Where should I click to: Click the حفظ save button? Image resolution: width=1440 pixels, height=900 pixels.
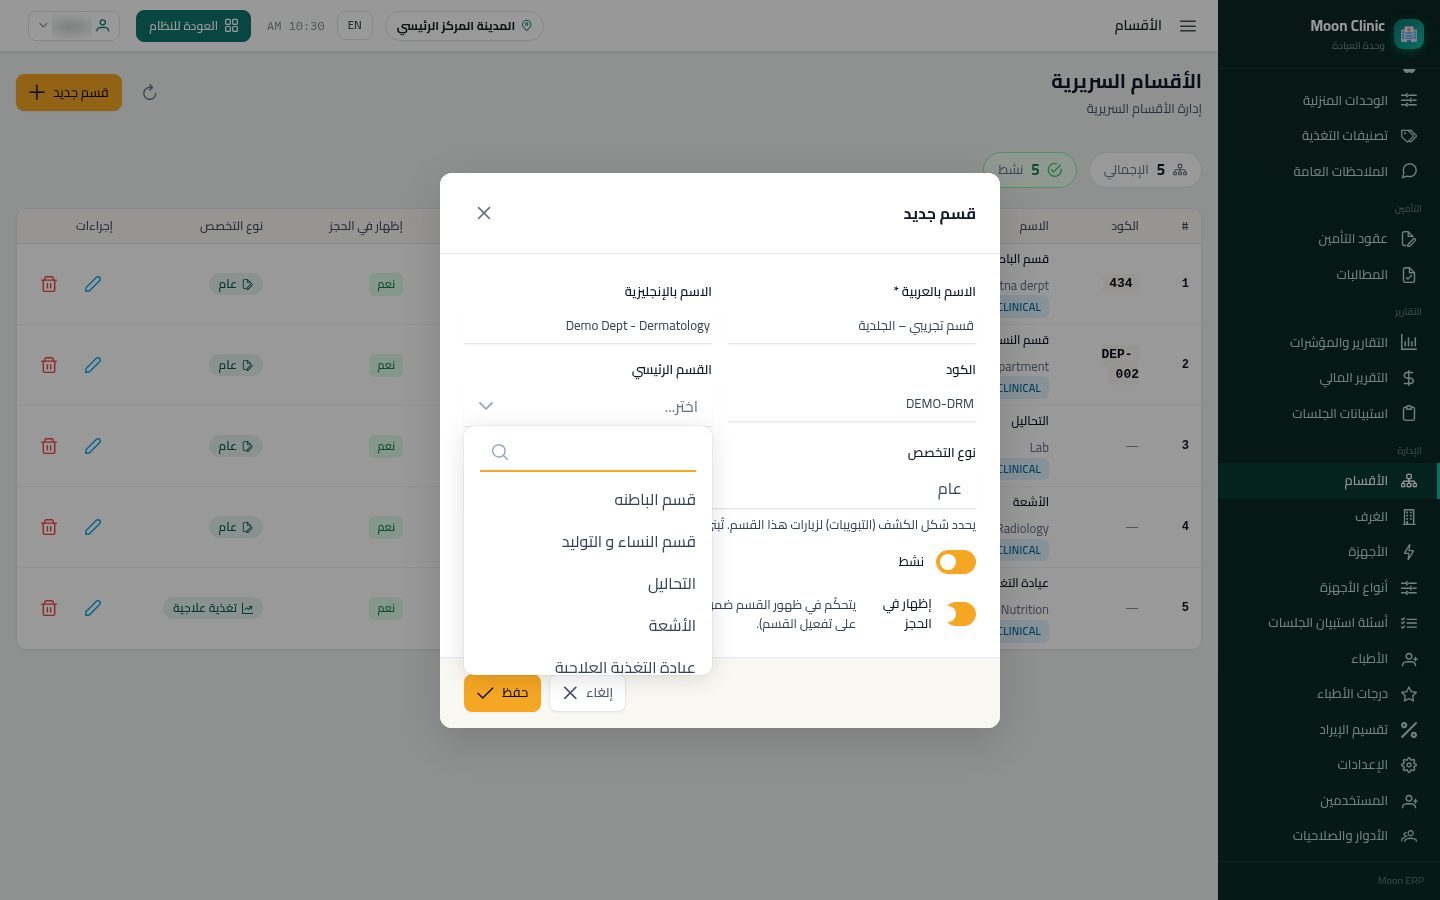pyautogui.click(x=502, y=693)
